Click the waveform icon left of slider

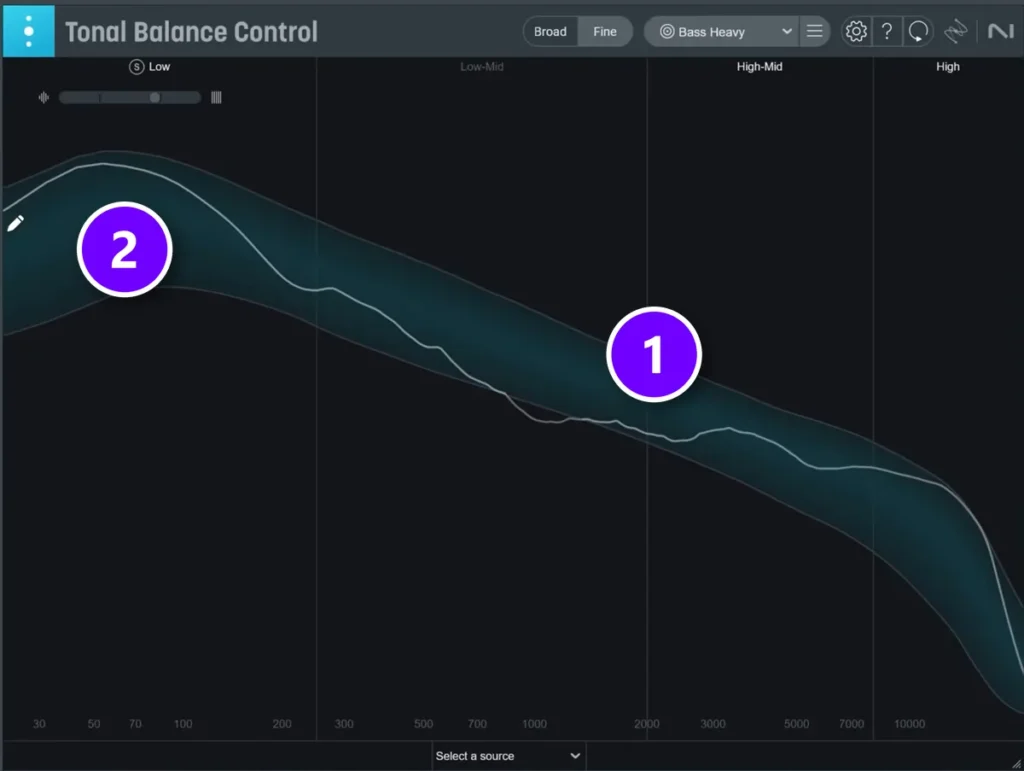(44, 97)
